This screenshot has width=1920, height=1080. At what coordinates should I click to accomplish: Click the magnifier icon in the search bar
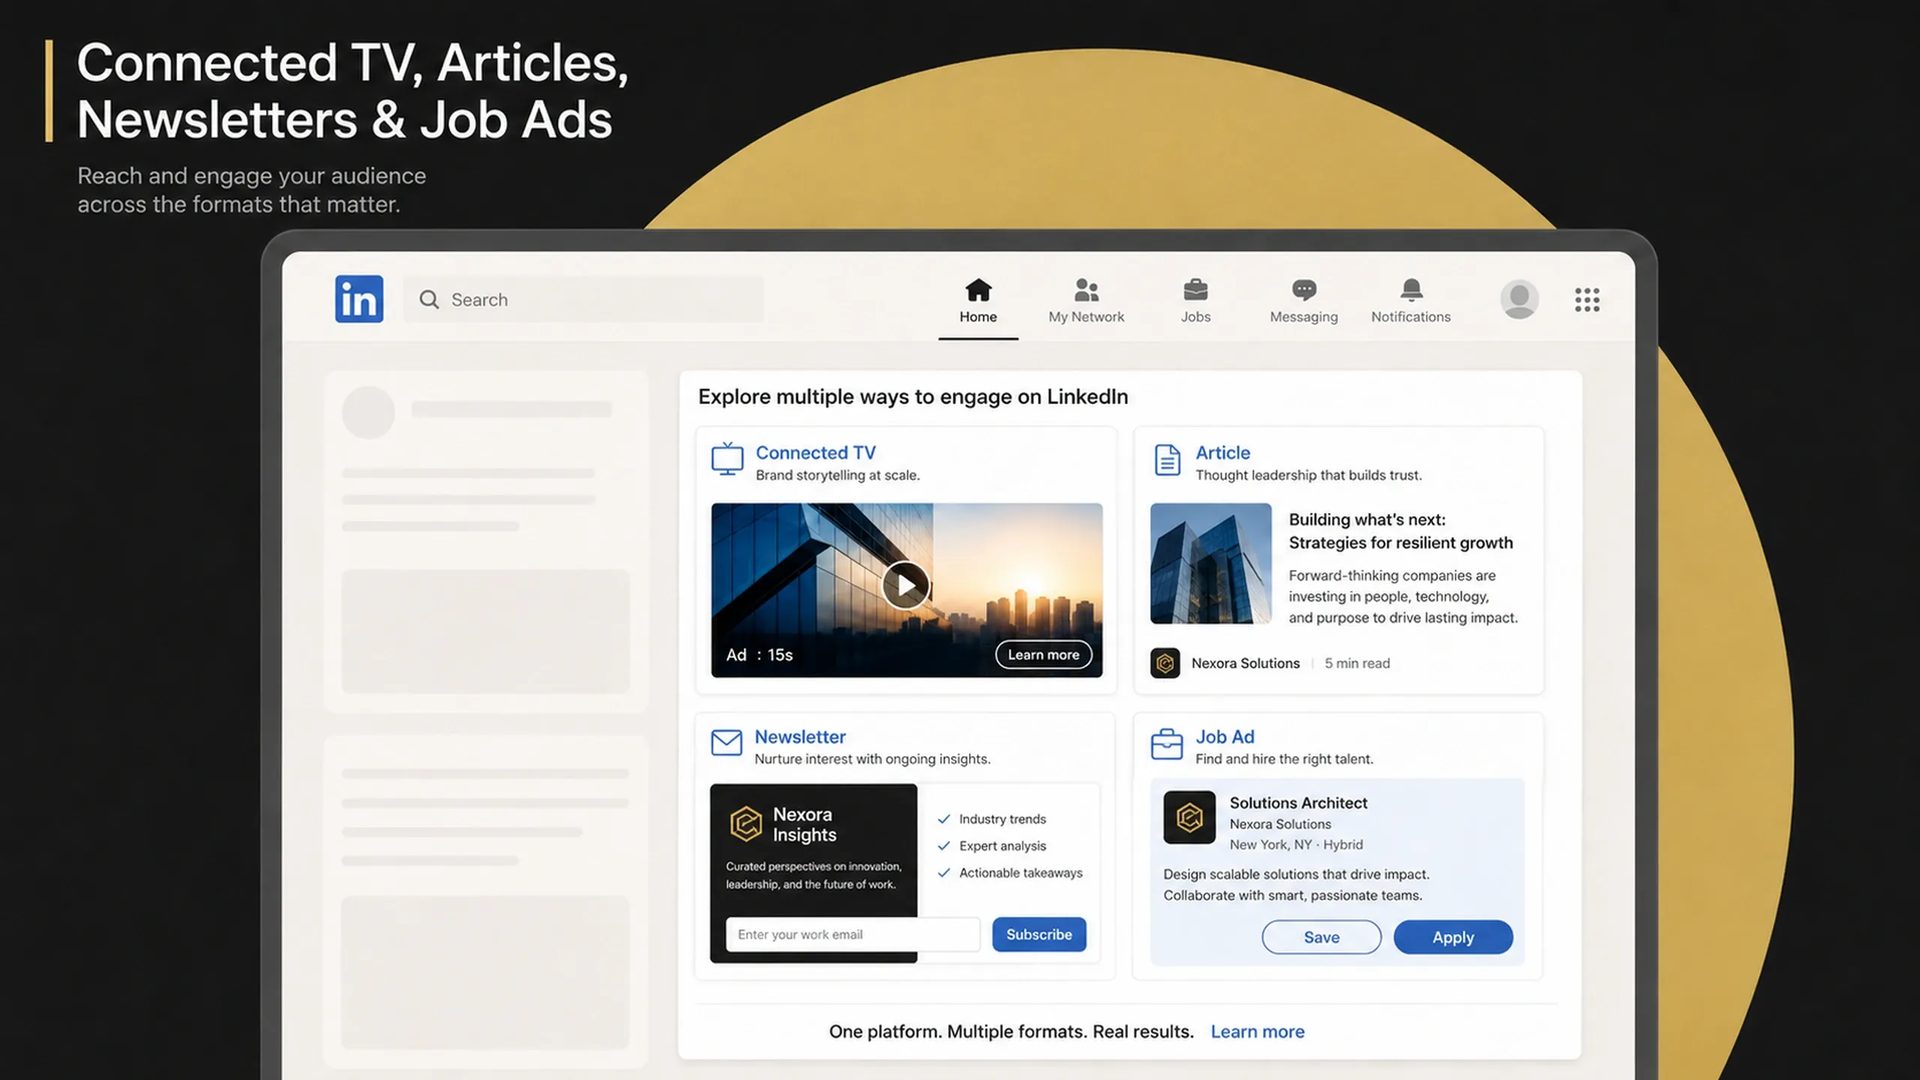[429, 299]
